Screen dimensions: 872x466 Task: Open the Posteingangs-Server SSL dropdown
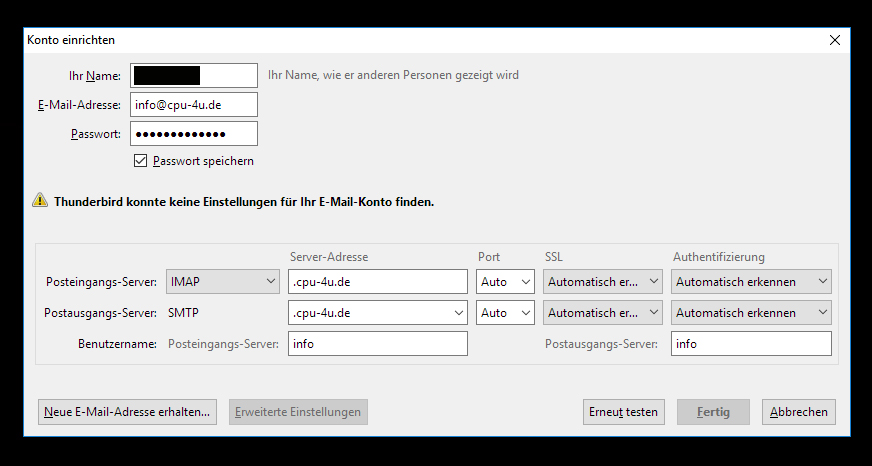(x=603, y=282)
